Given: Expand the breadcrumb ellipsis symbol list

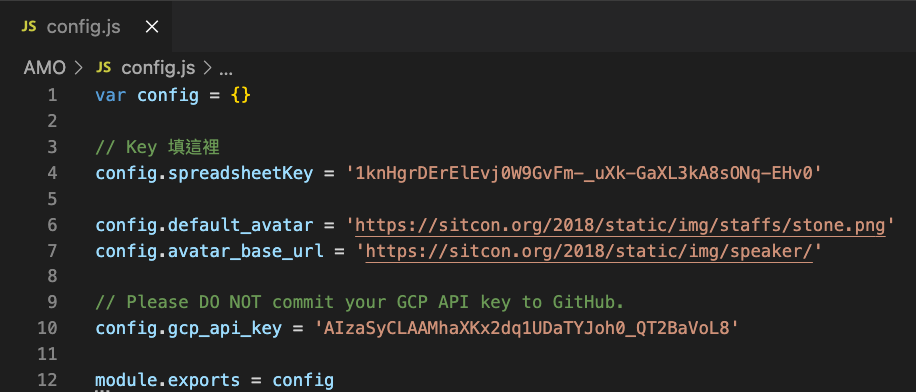Looking at the screenshot, I should coord(226,70).
